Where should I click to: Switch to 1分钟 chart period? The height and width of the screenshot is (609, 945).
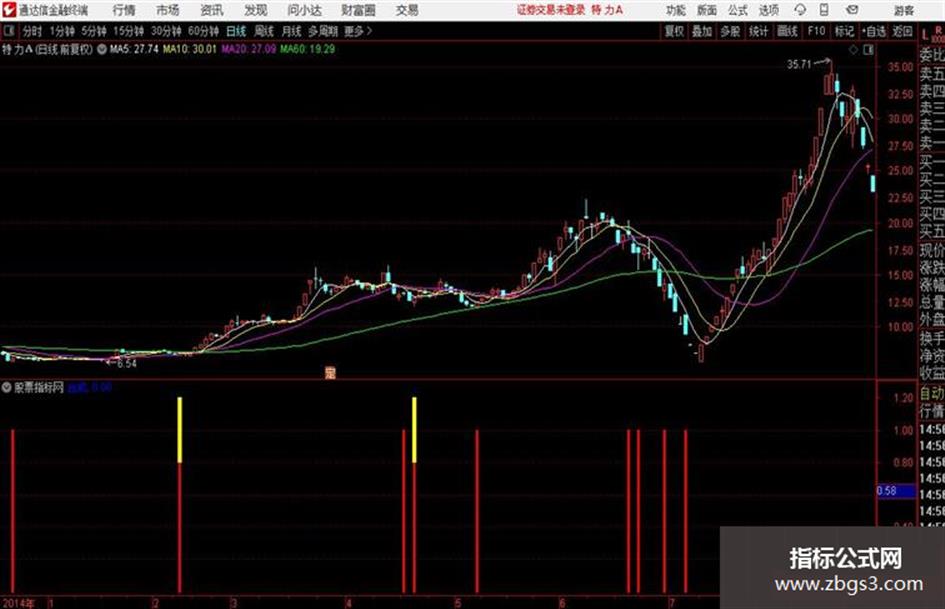(x=62, y=31)
